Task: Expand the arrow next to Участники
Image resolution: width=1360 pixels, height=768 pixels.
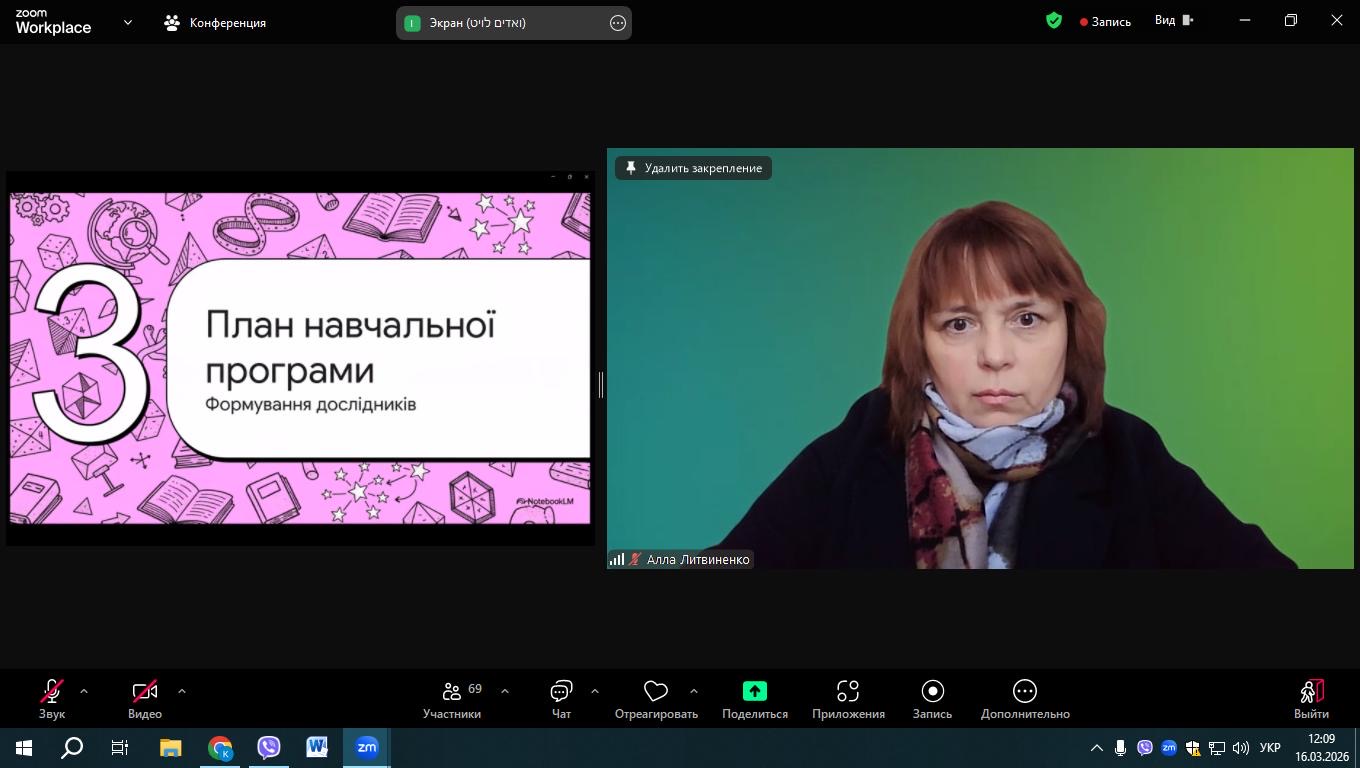Action: coord(504,691)
